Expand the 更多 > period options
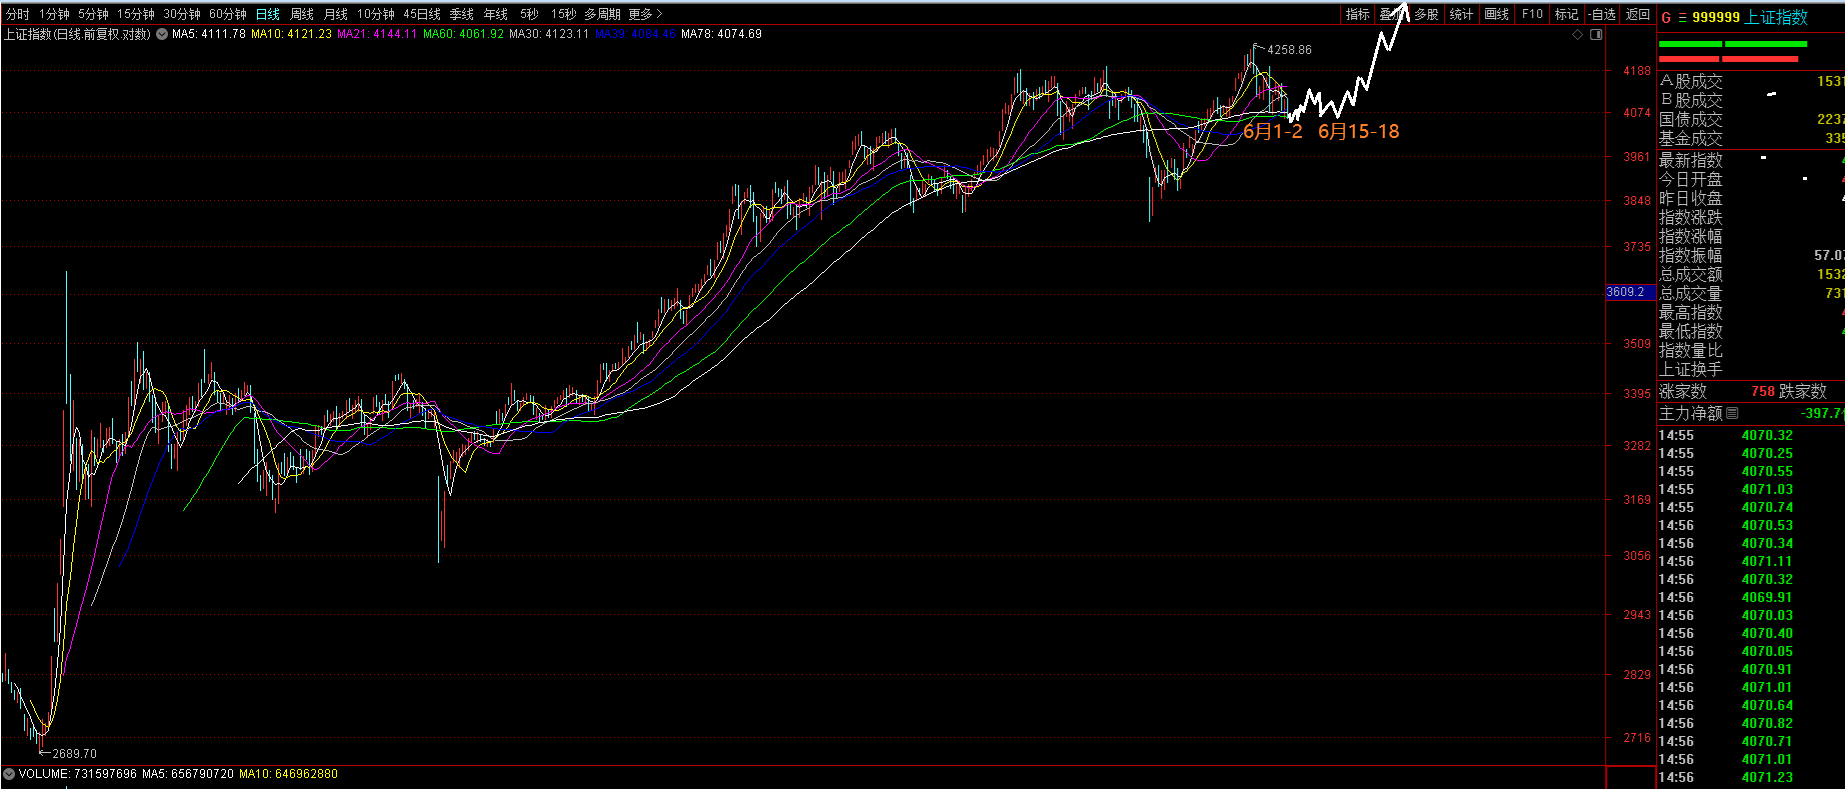Image resolution: width=1845 pixels, height=796 pixels. [x=645, y=14]
